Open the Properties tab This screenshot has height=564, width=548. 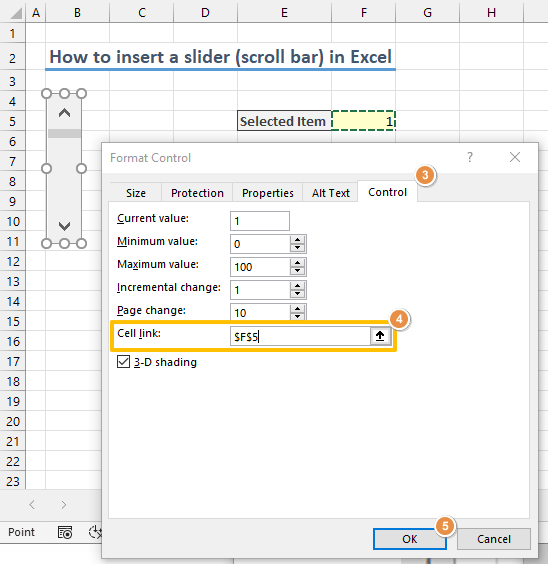coord(268,193)
